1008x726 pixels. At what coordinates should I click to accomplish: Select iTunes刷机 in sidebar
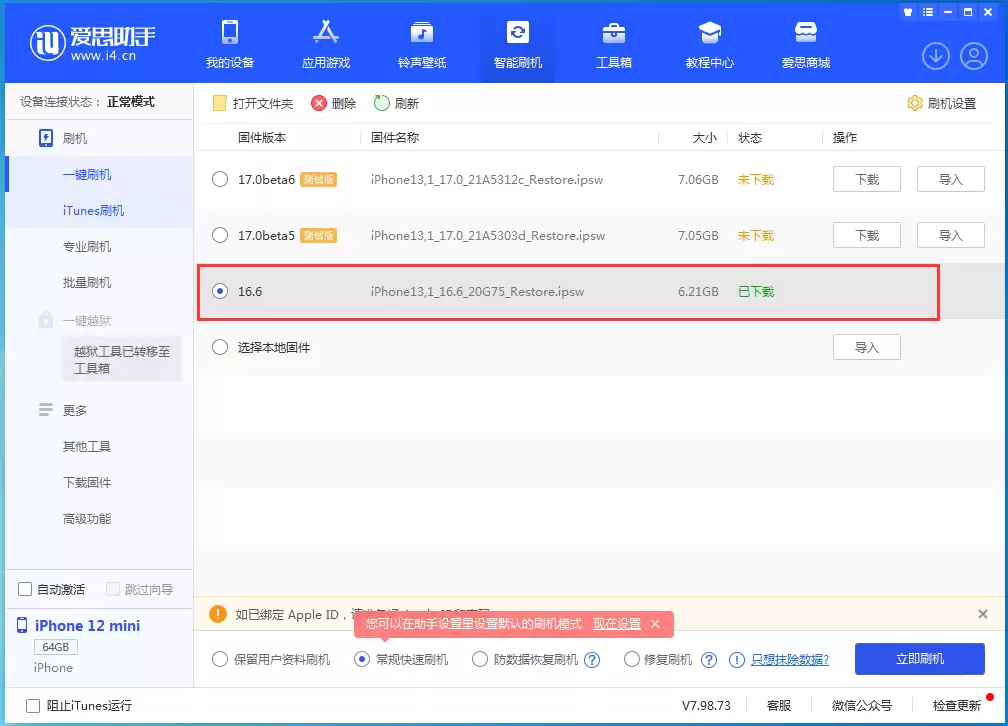pos(93,210)
